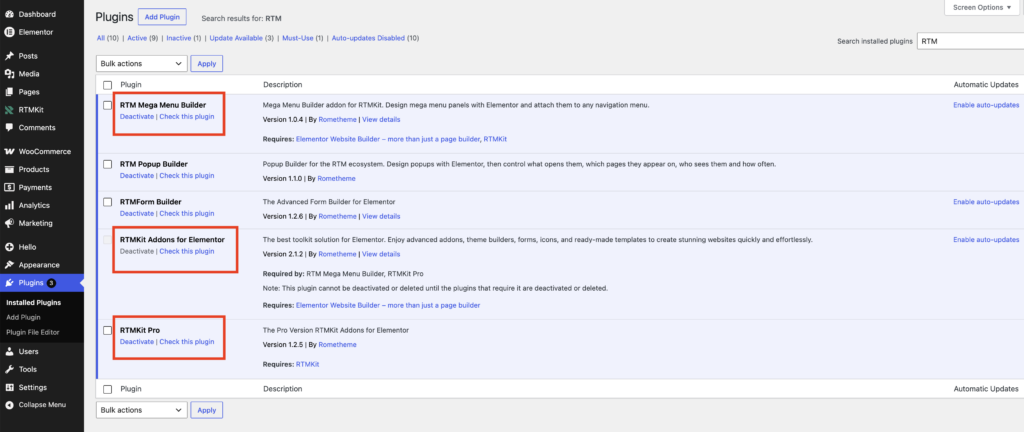Click the Payments dollar icon
This screenshot has height=432, width=1024.
click(9, 187)
